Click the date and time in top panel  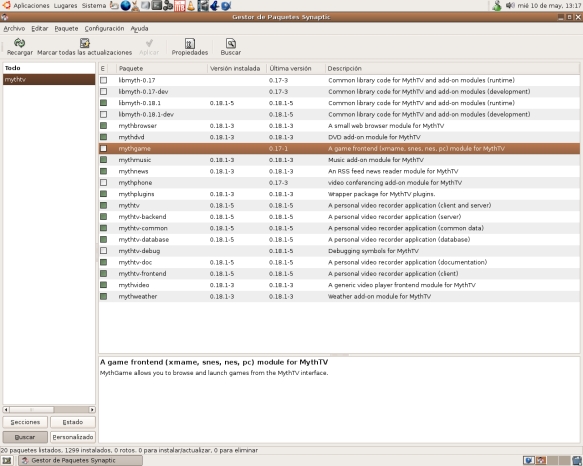tap(549, 6)
